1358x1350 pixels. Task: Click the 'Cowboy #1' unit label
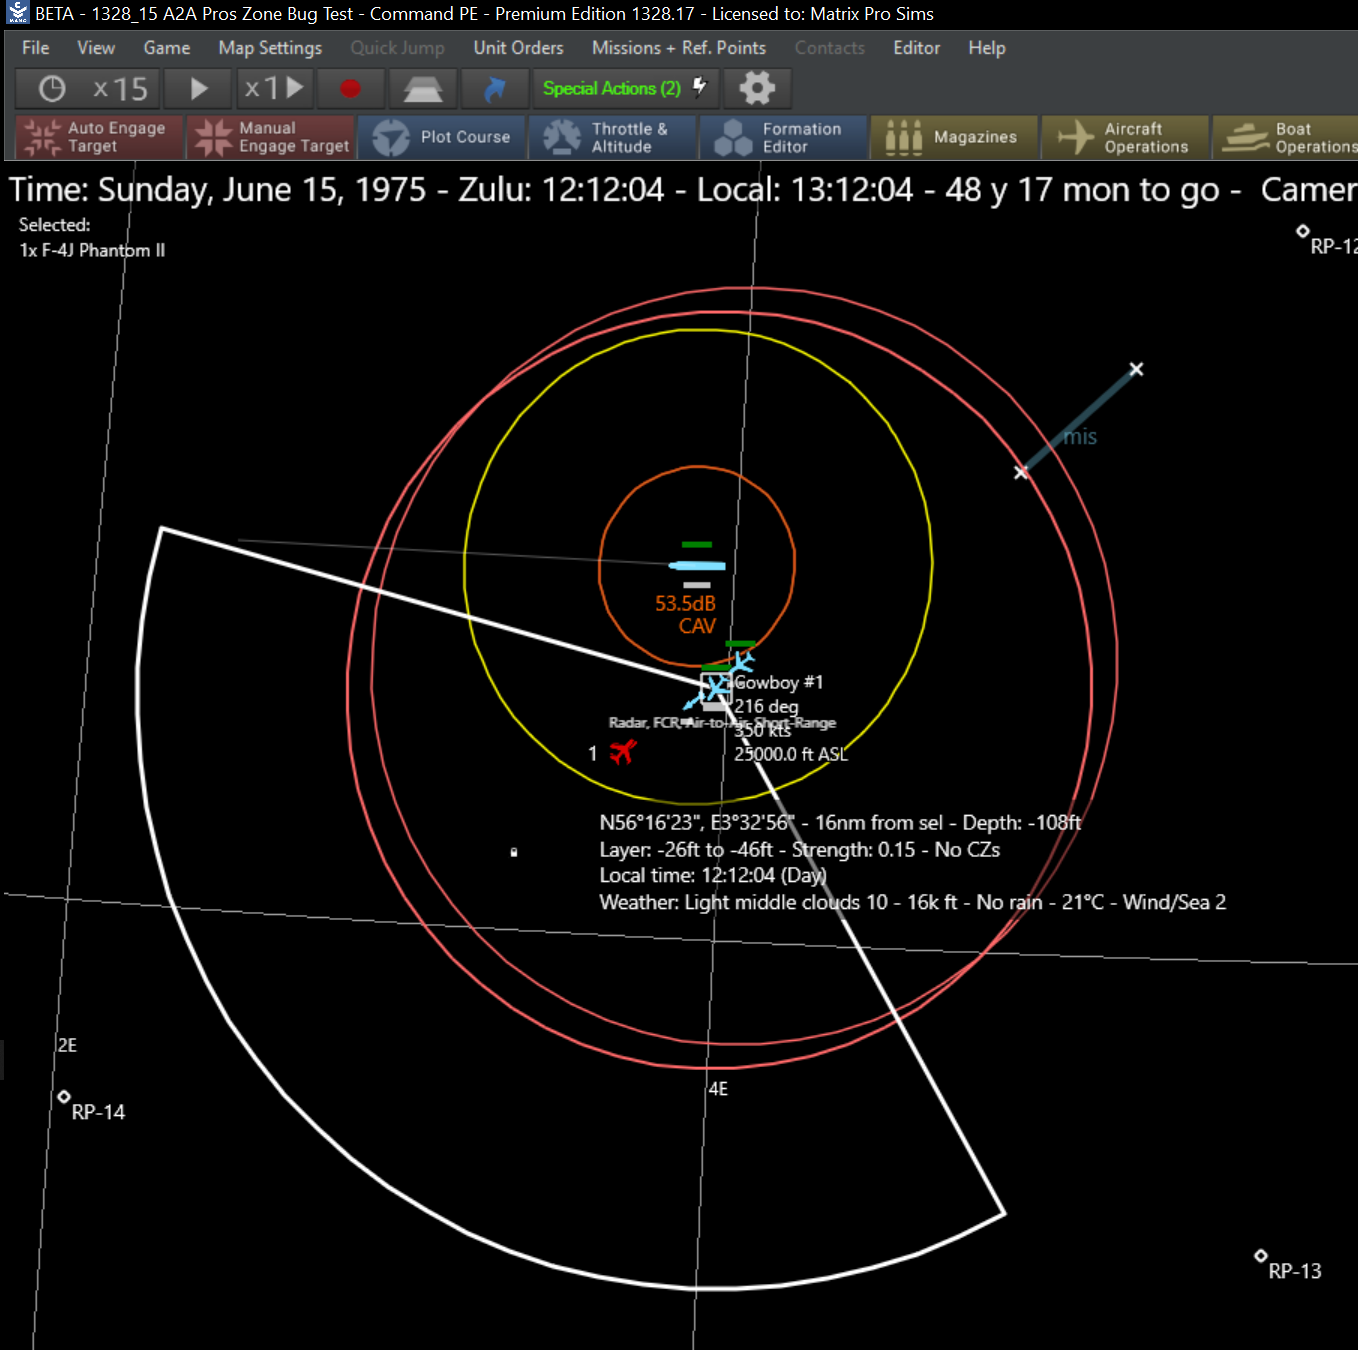(779, 682)
